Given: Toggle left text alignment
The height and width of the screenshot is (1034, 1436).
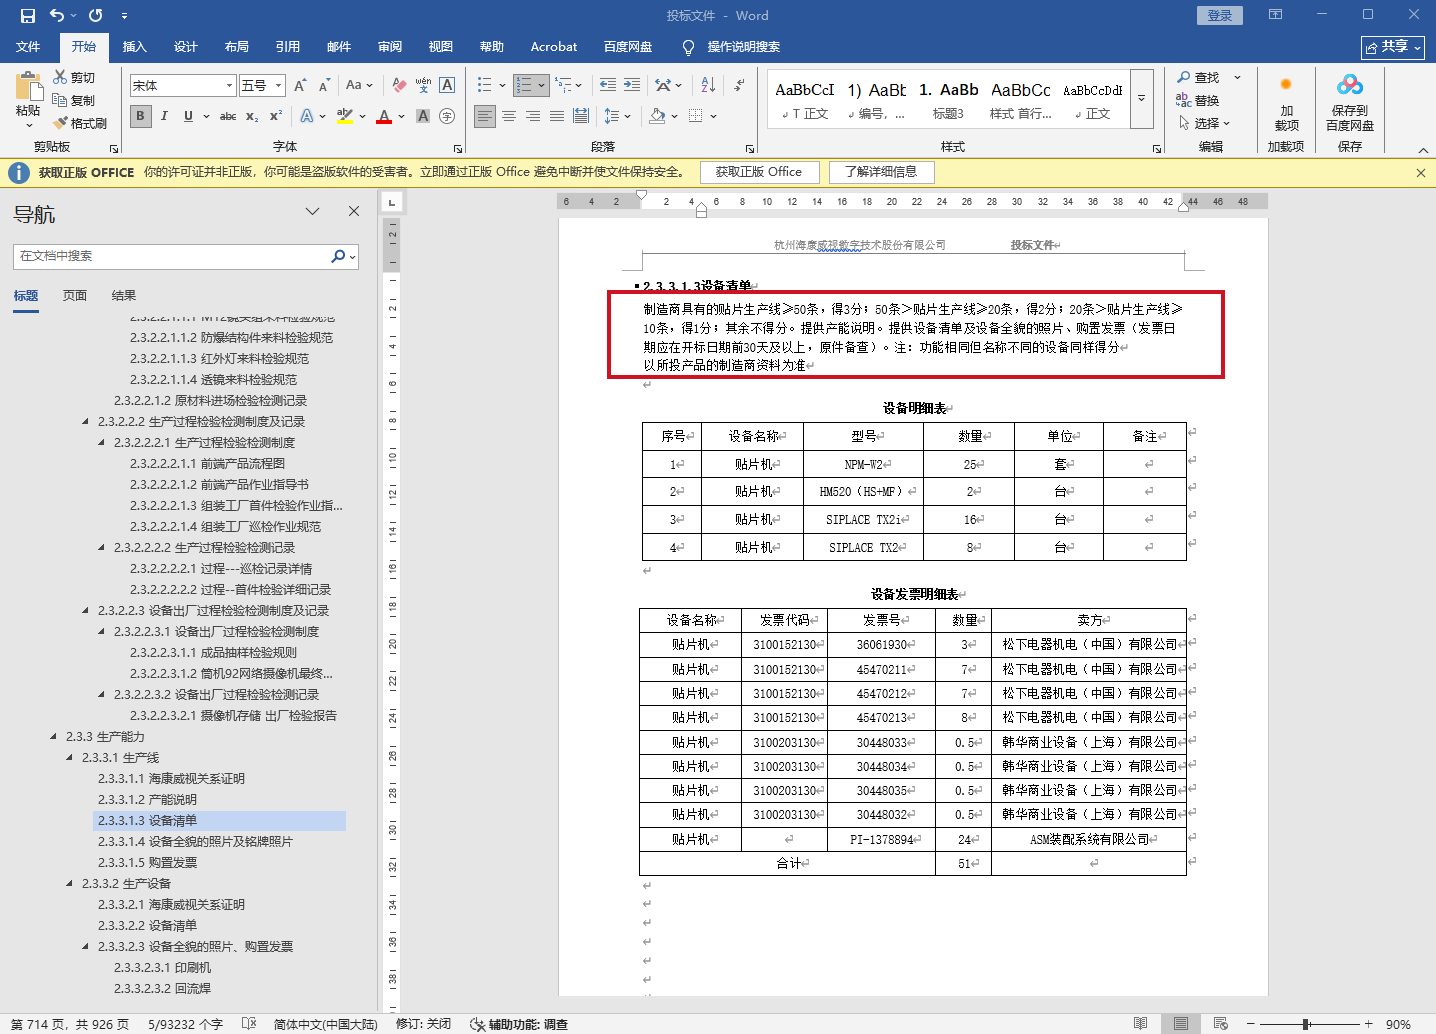Looking at the screenshot, I should [x=485, y=116].
